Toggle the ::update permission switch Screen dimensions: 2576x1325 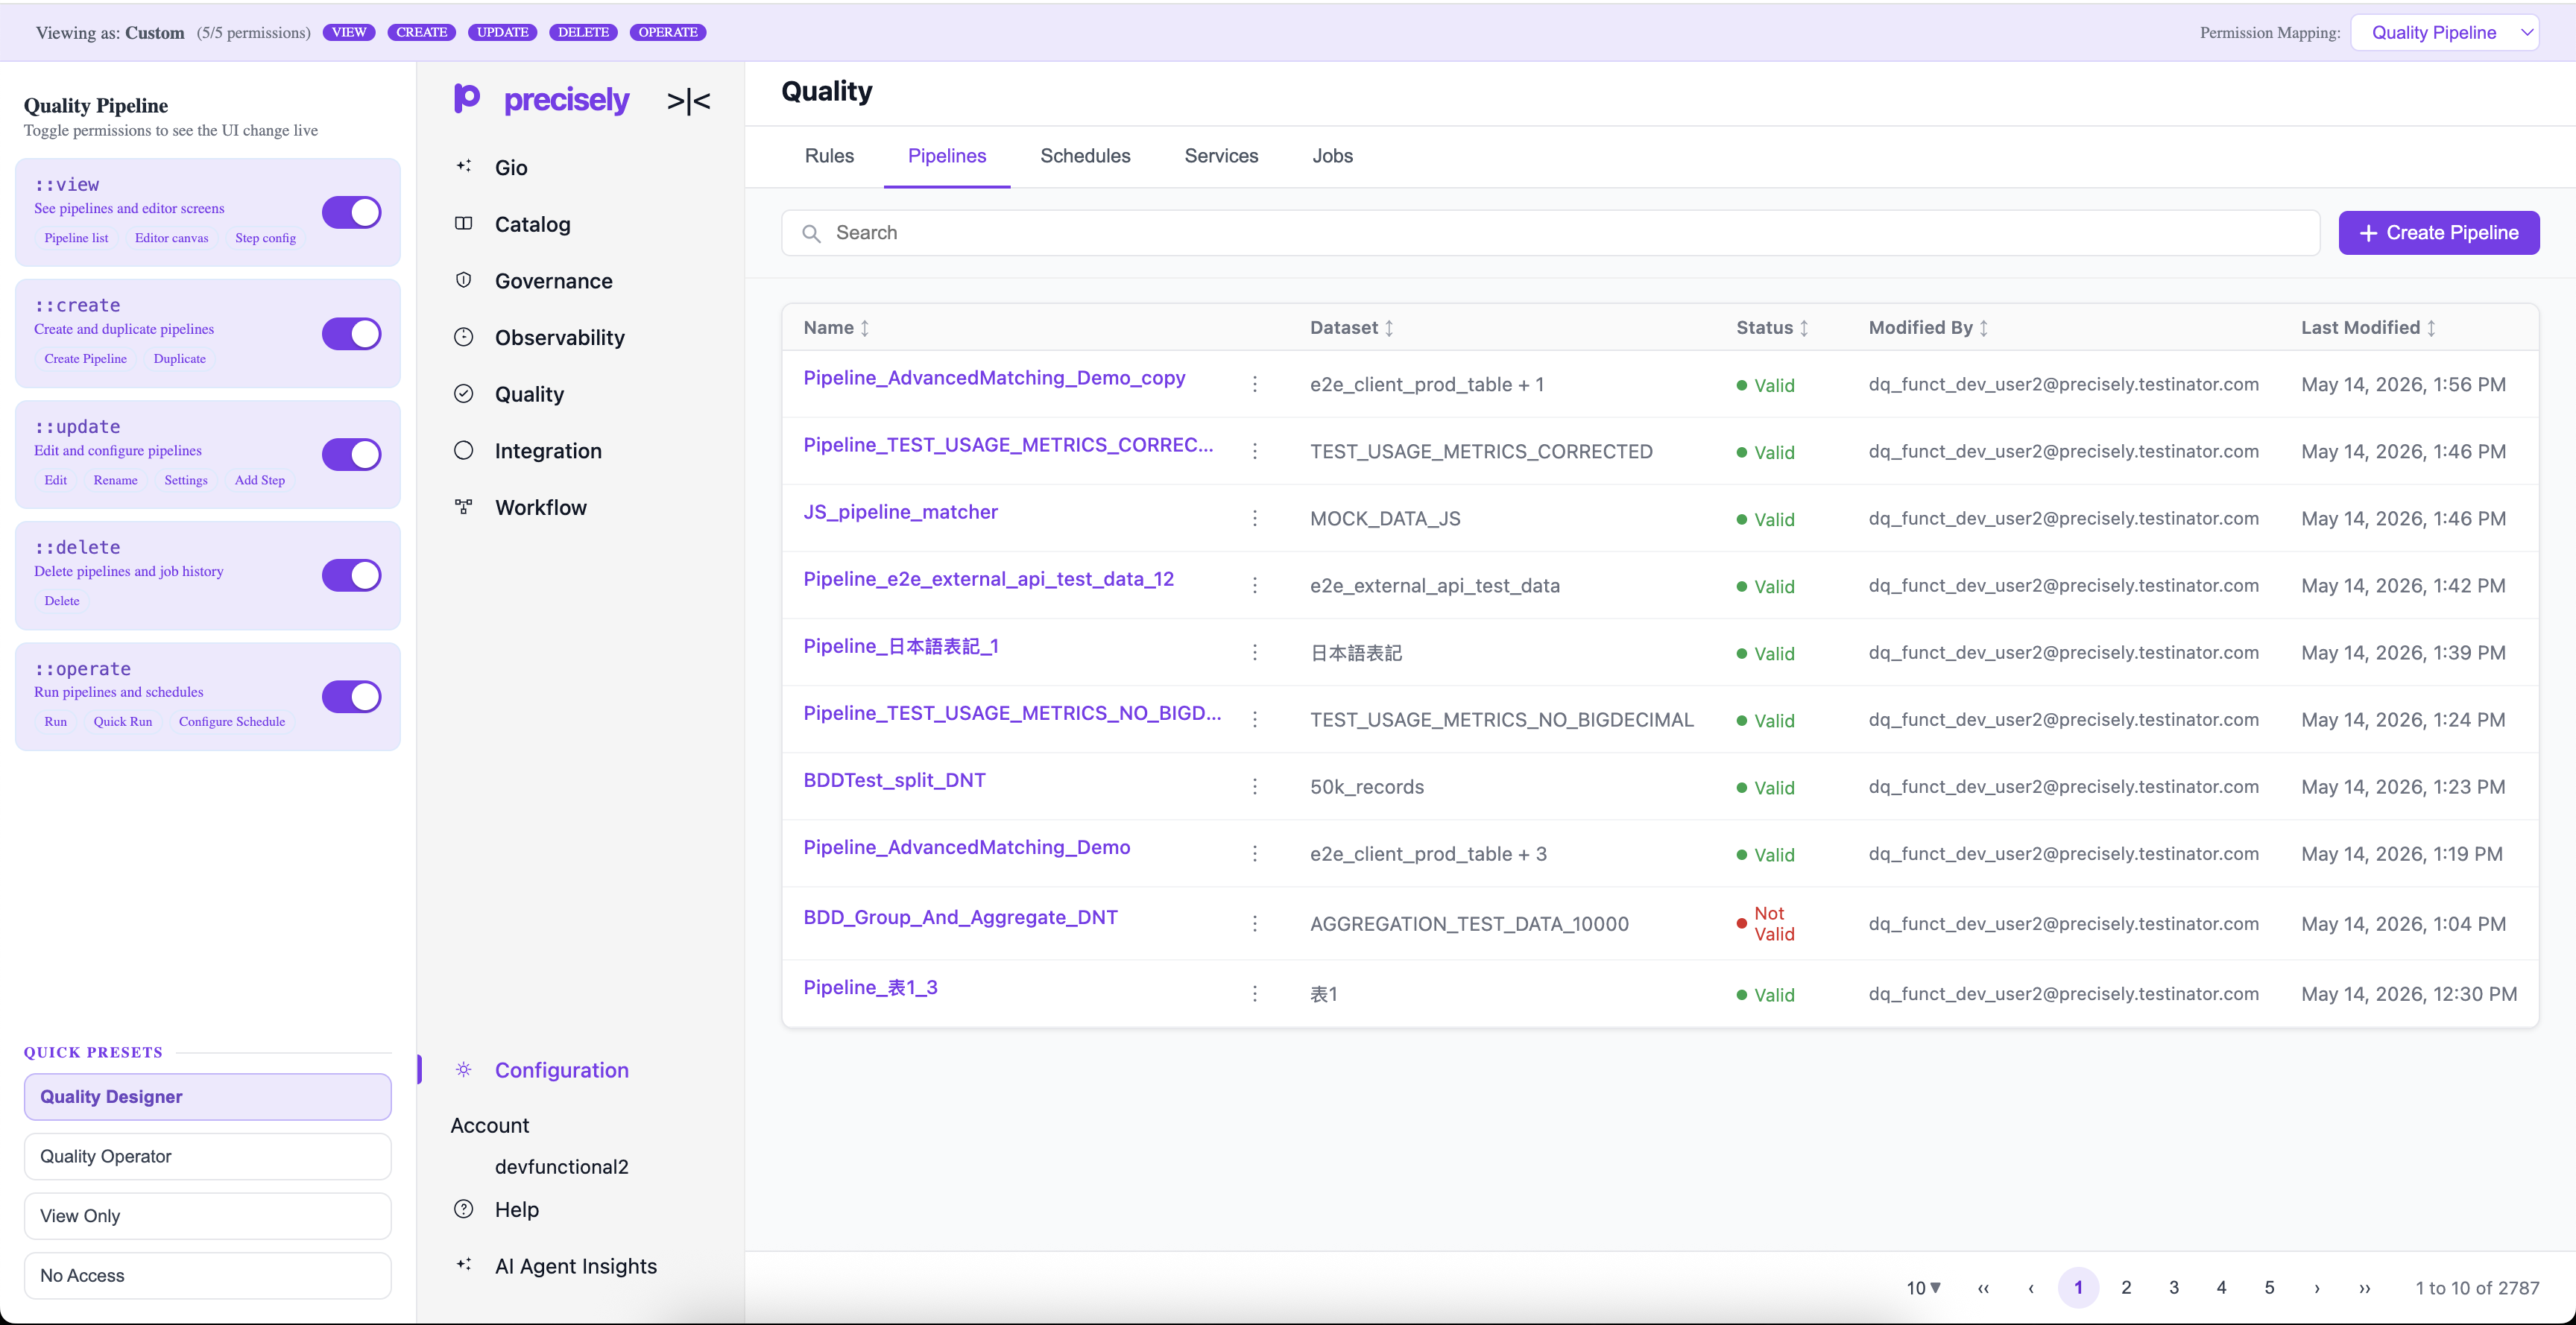tap(352, 454)
